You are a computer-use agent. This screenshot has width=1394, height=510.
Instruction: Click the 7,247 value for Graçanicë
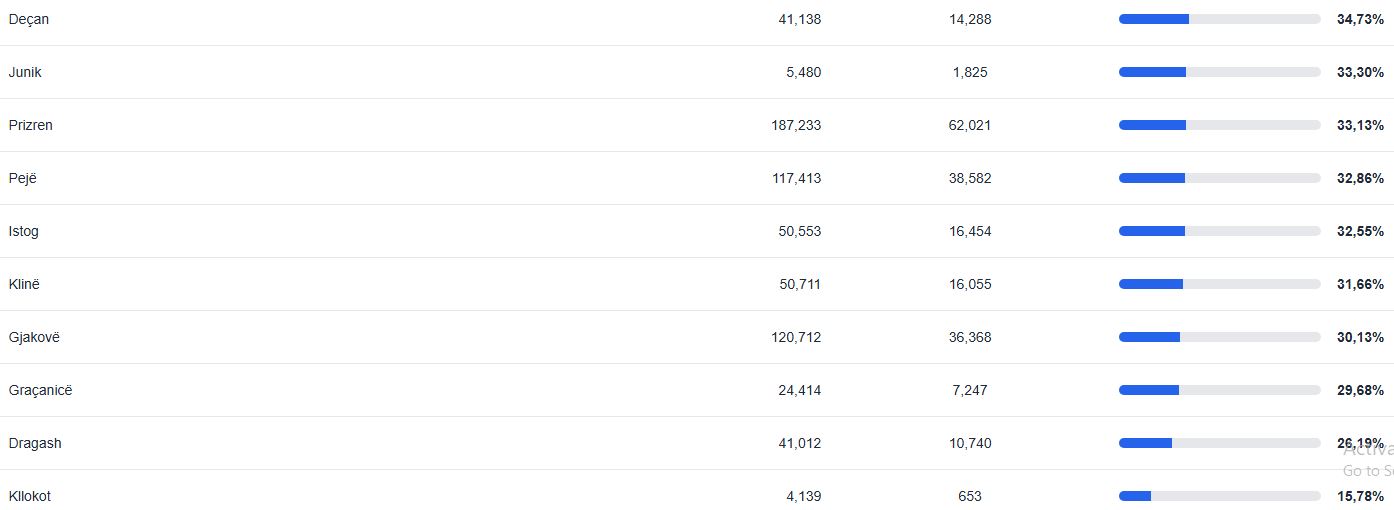(x=970, y=390)
